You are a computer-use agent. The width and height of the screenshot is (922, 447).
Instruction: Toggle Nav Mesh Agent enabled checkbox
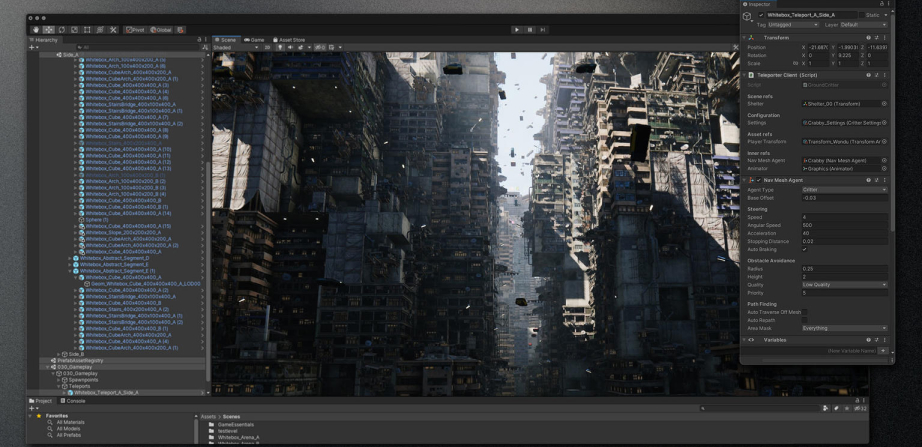coord(759,180)
